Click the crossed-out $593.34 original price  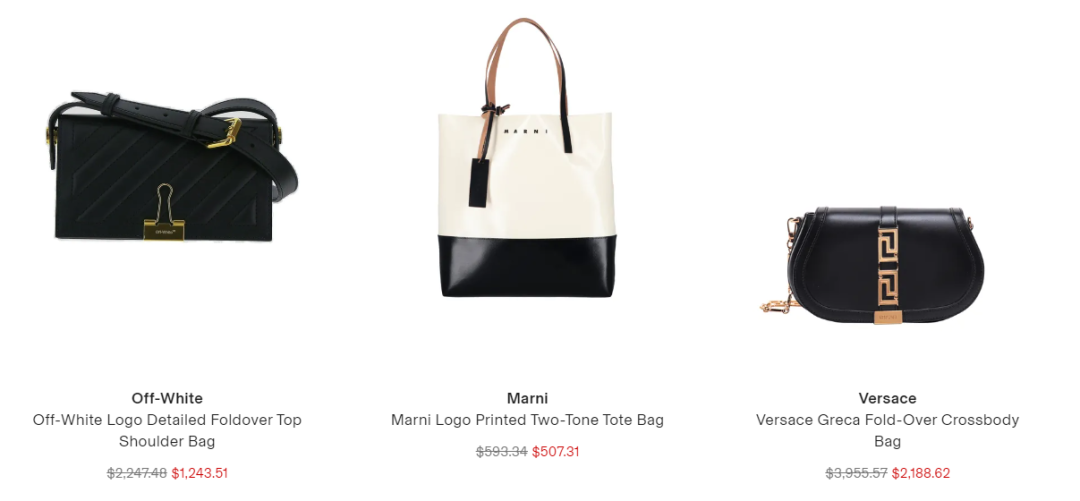(501, 452)
